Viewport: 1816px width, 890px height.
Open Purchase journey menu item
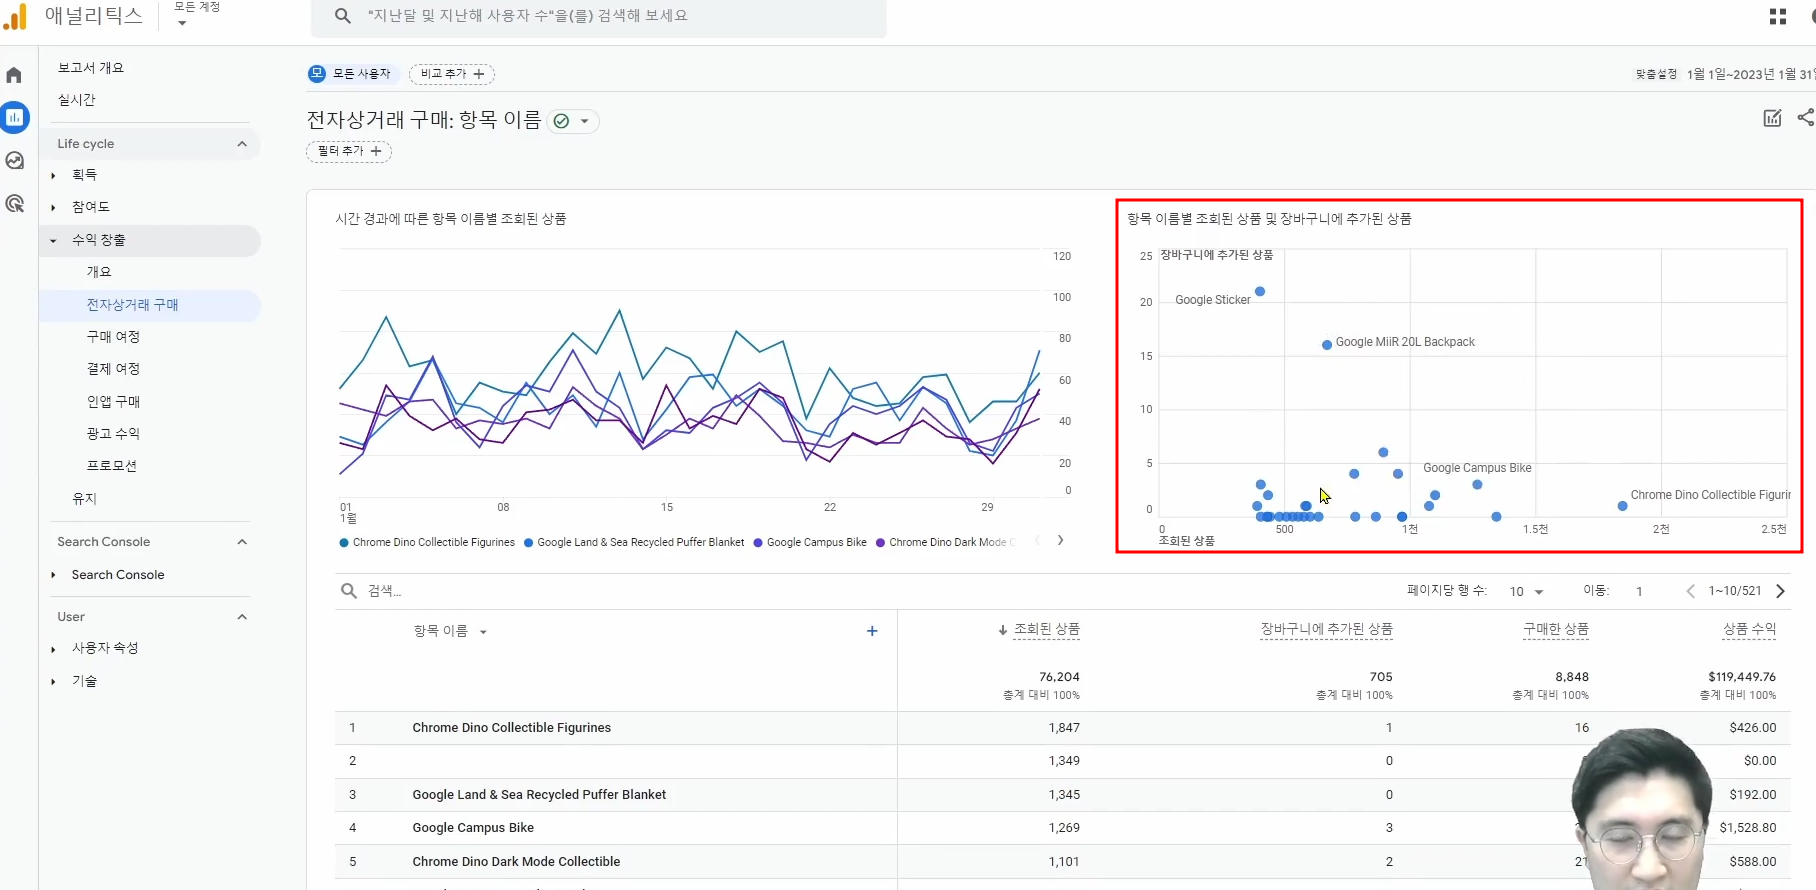(x=113, y=337)
